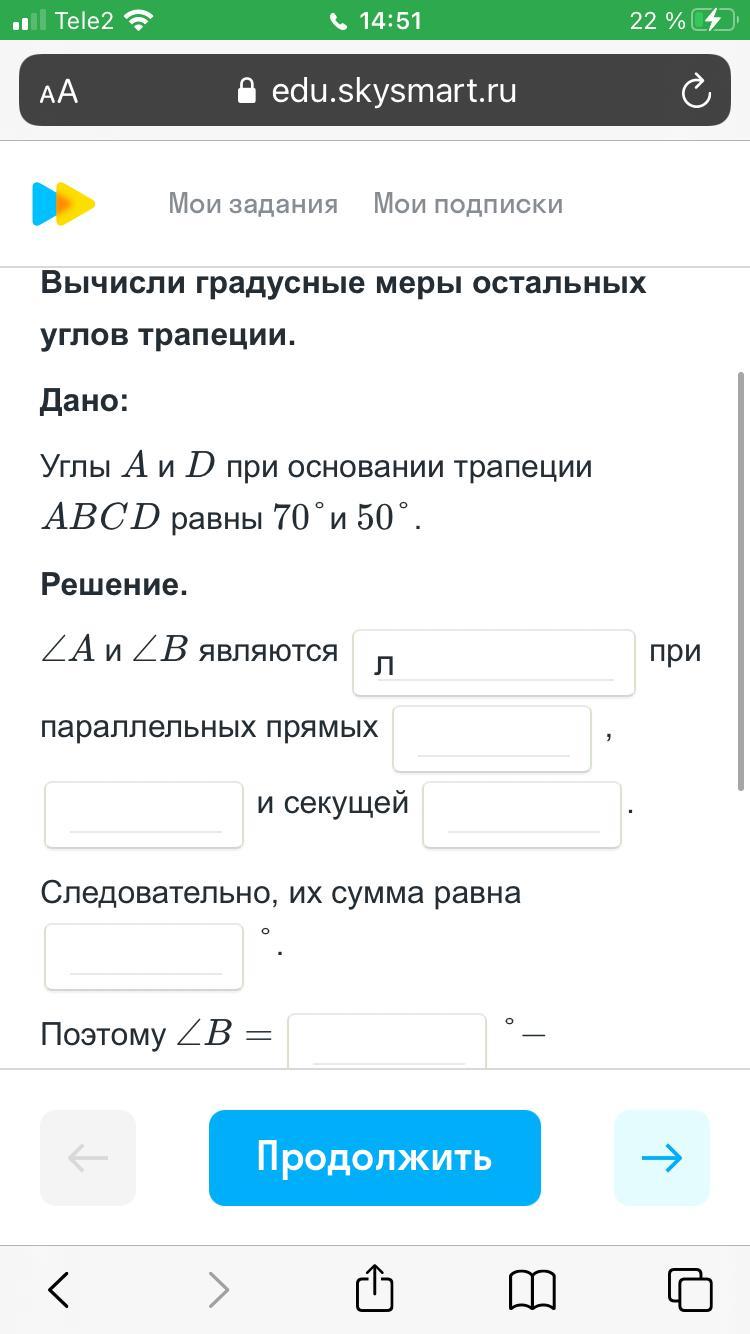The height and width of the screenshot is (1334, 750).
Task: Go to next task with right arrow
Action: [662, 1158]
